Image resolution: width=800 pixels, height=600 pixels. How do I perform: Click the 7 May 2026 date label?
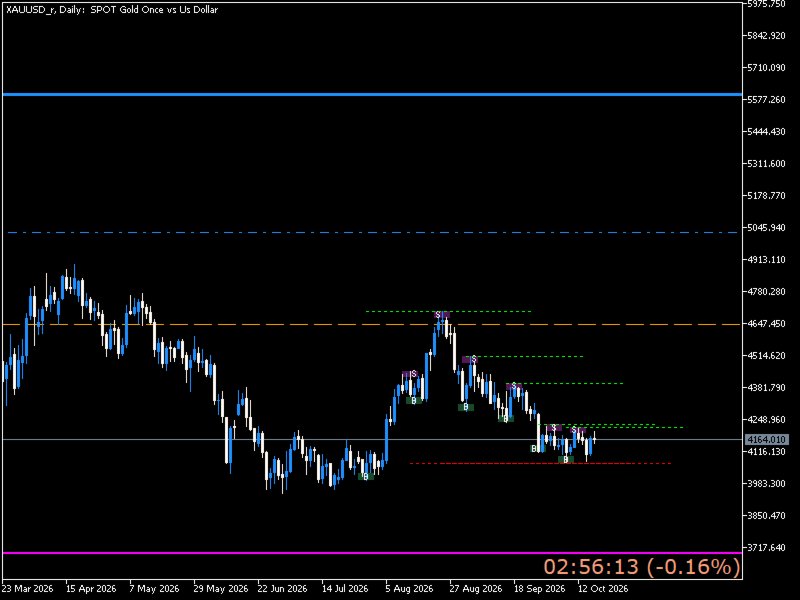click(x=155, y=589)
